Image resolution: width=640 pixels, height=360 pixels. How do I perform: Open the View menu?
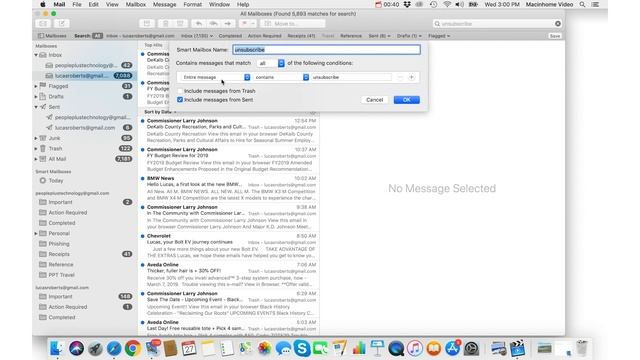pos(112,4)
